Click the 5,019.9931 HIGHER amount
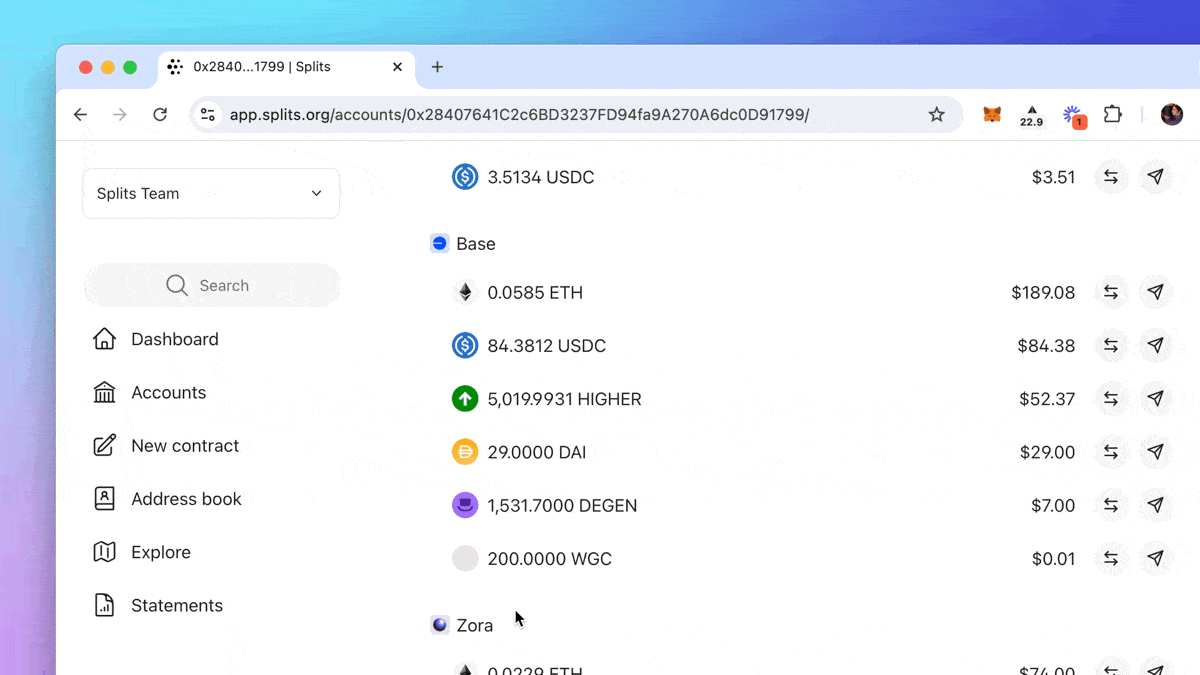The height and width of the screenshot is (675, 1200). [x=565, y=398]
